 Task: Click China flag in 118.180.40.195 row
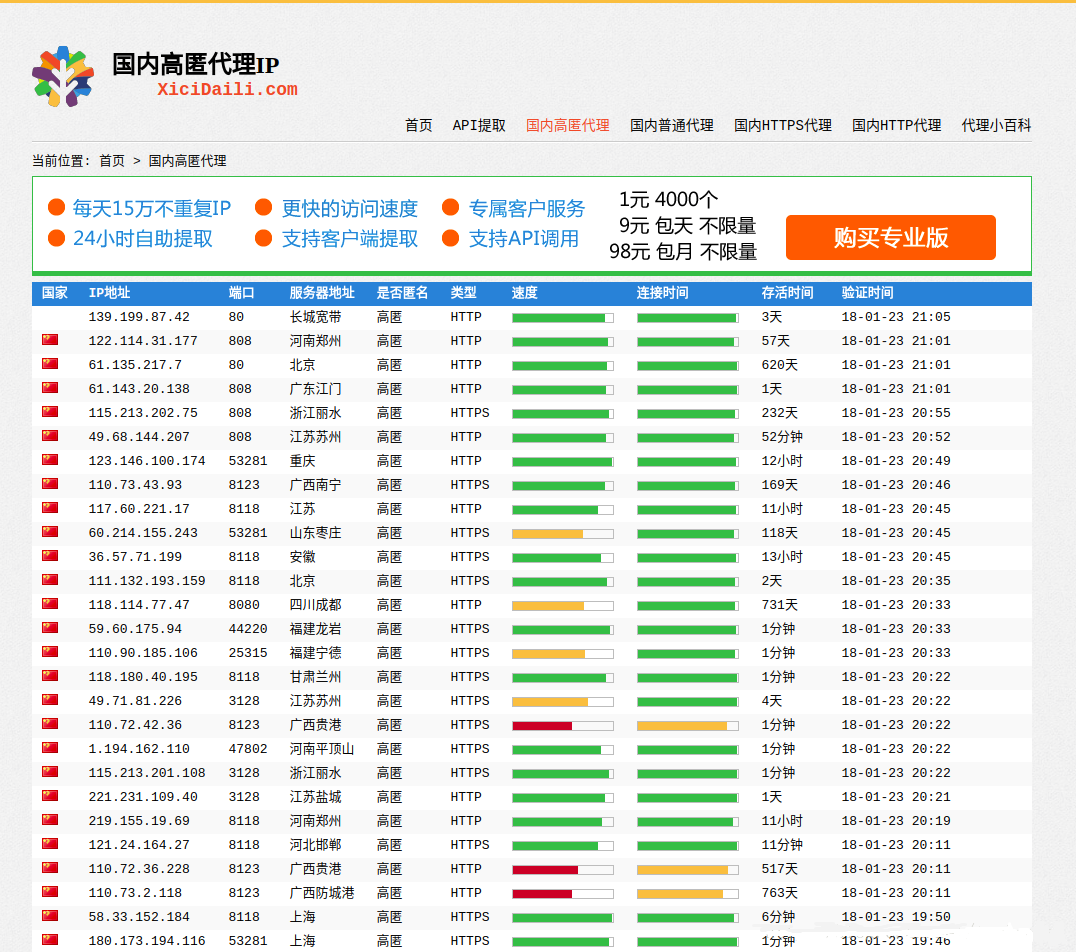(50, 676)
